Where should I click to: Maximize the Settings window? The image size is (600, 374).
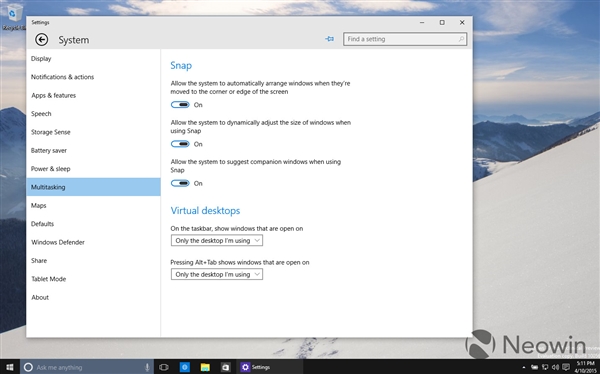click(x=442, y=23)
